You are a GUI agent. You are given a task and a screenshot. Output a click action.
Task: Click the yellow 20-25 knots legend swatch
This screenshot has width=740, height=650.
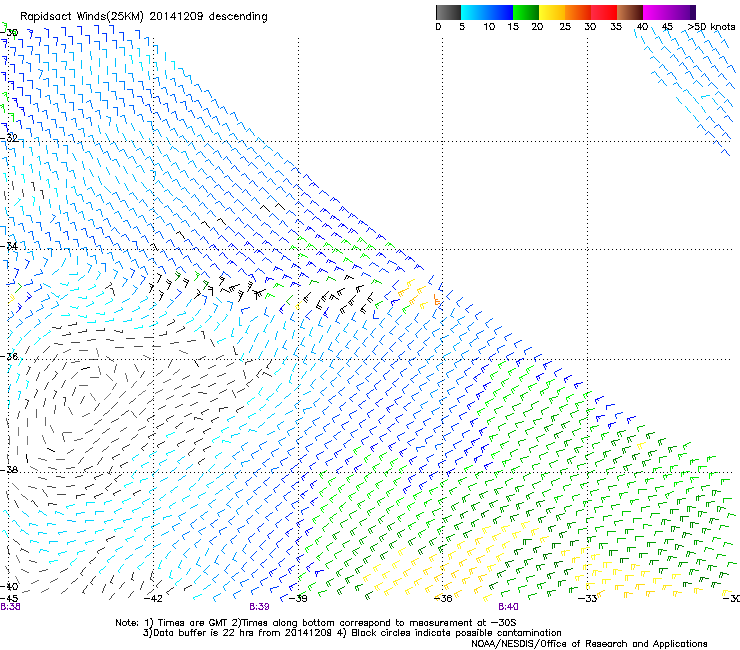pyautogui.click(x=552, y=12)
